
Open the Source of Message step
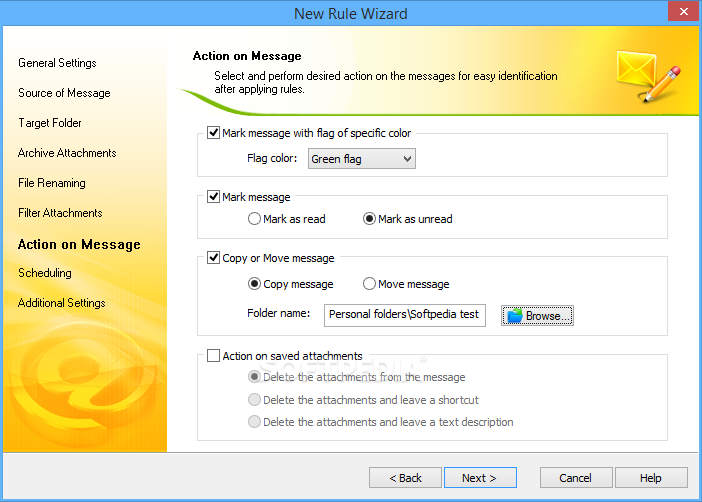tap(64, 93)
